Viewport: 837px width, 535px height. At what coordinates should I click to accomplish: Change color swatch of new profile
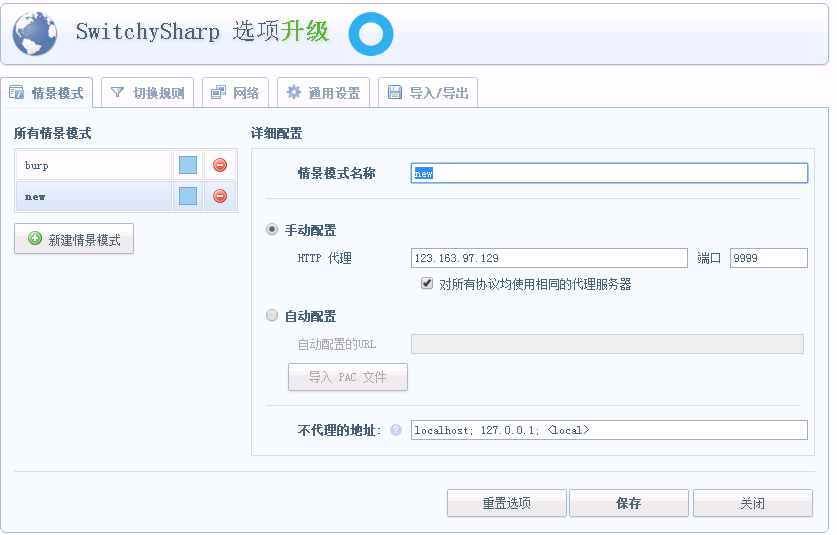click(188, 196)
